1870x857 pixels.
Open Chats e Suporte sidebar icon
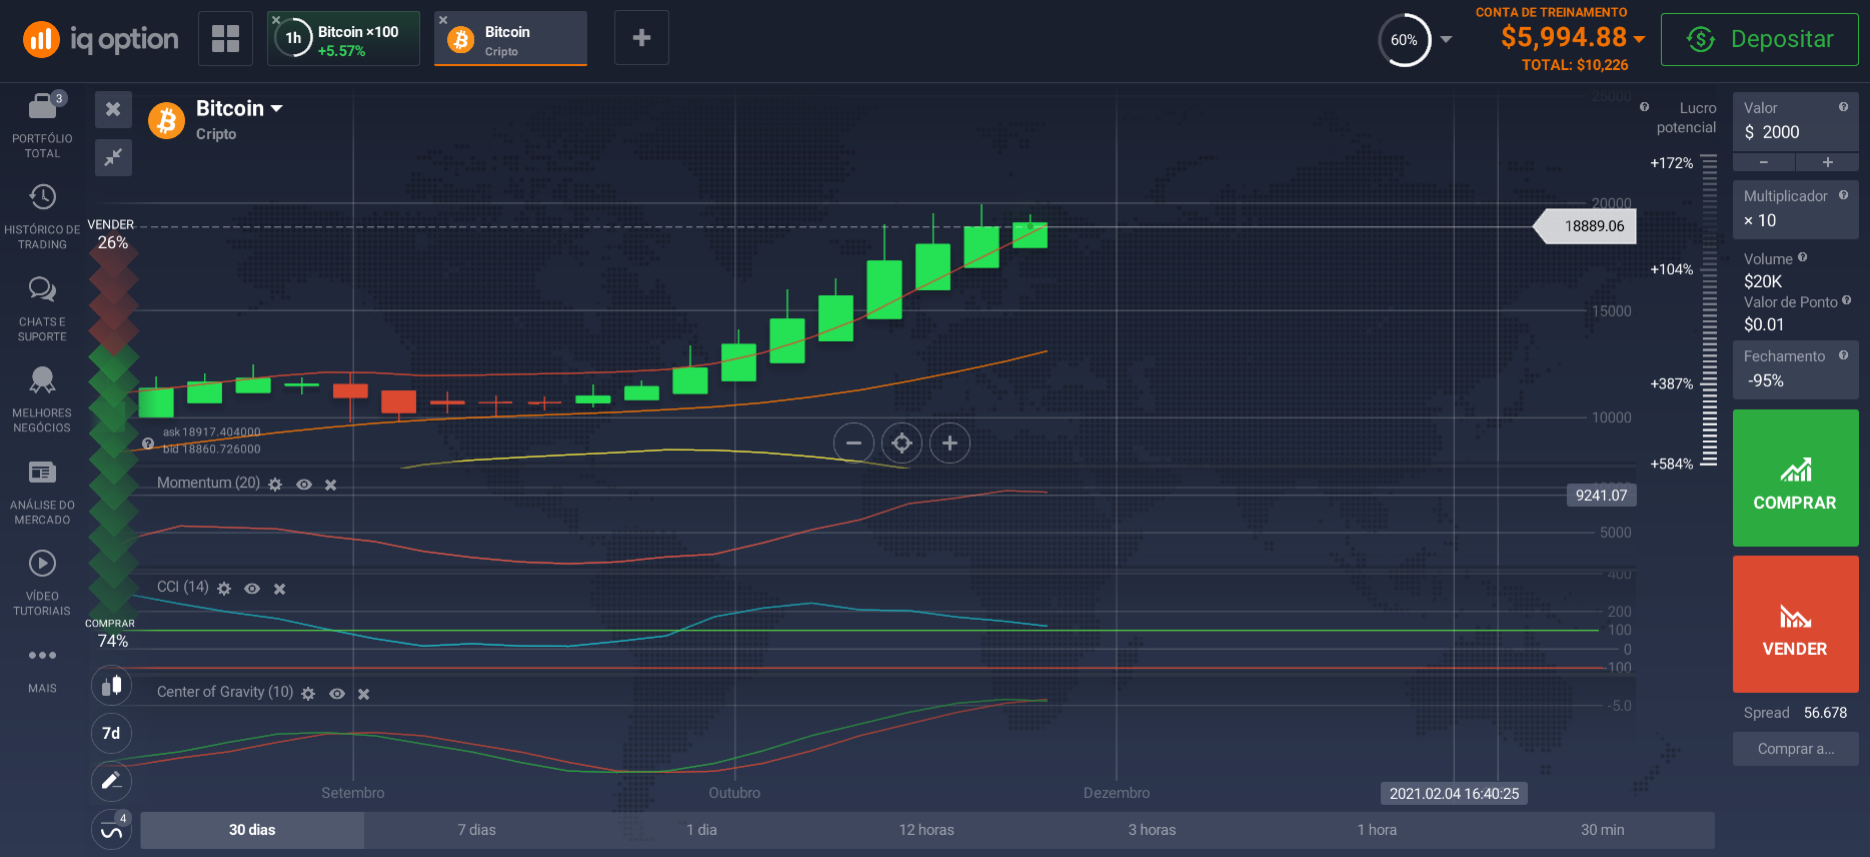(42, 309)
